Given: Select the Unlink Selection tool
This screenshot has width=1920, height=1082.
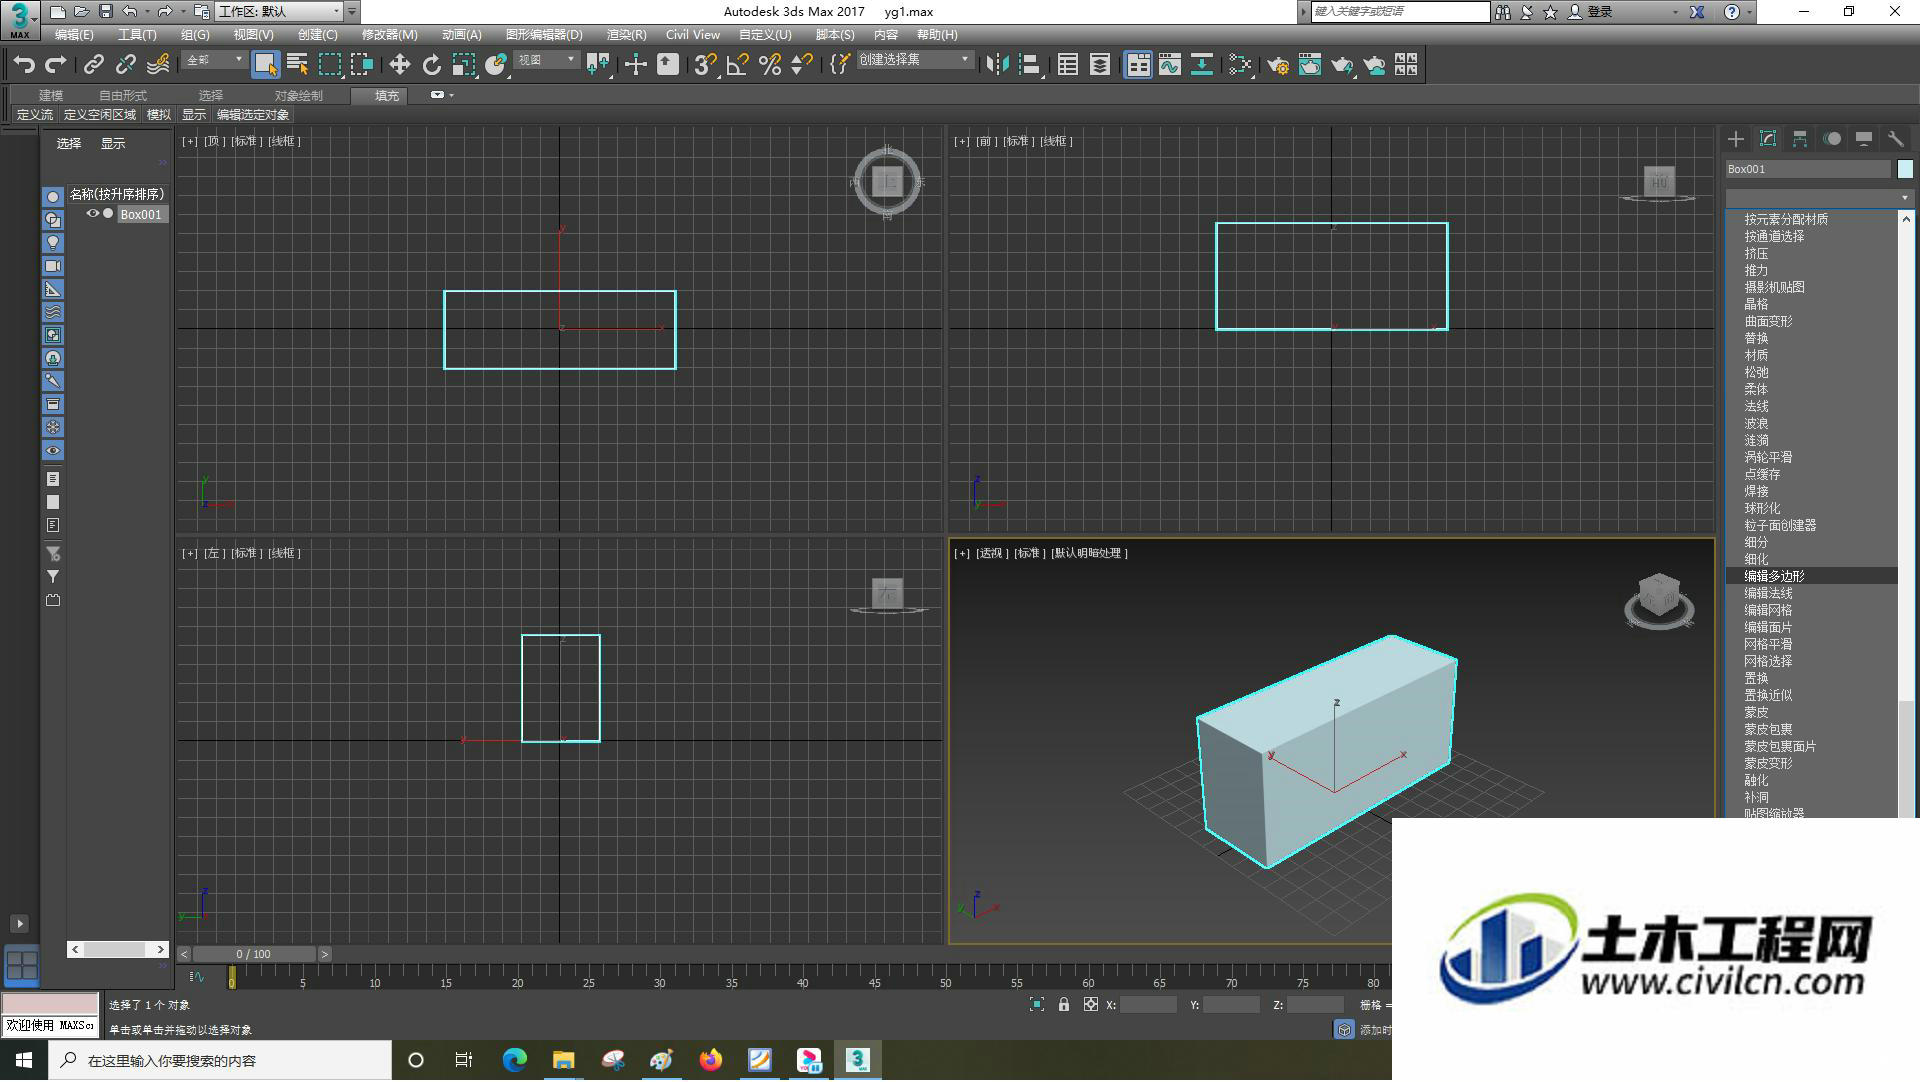Looking at the screenshot, I should click(x=125, y=65).
